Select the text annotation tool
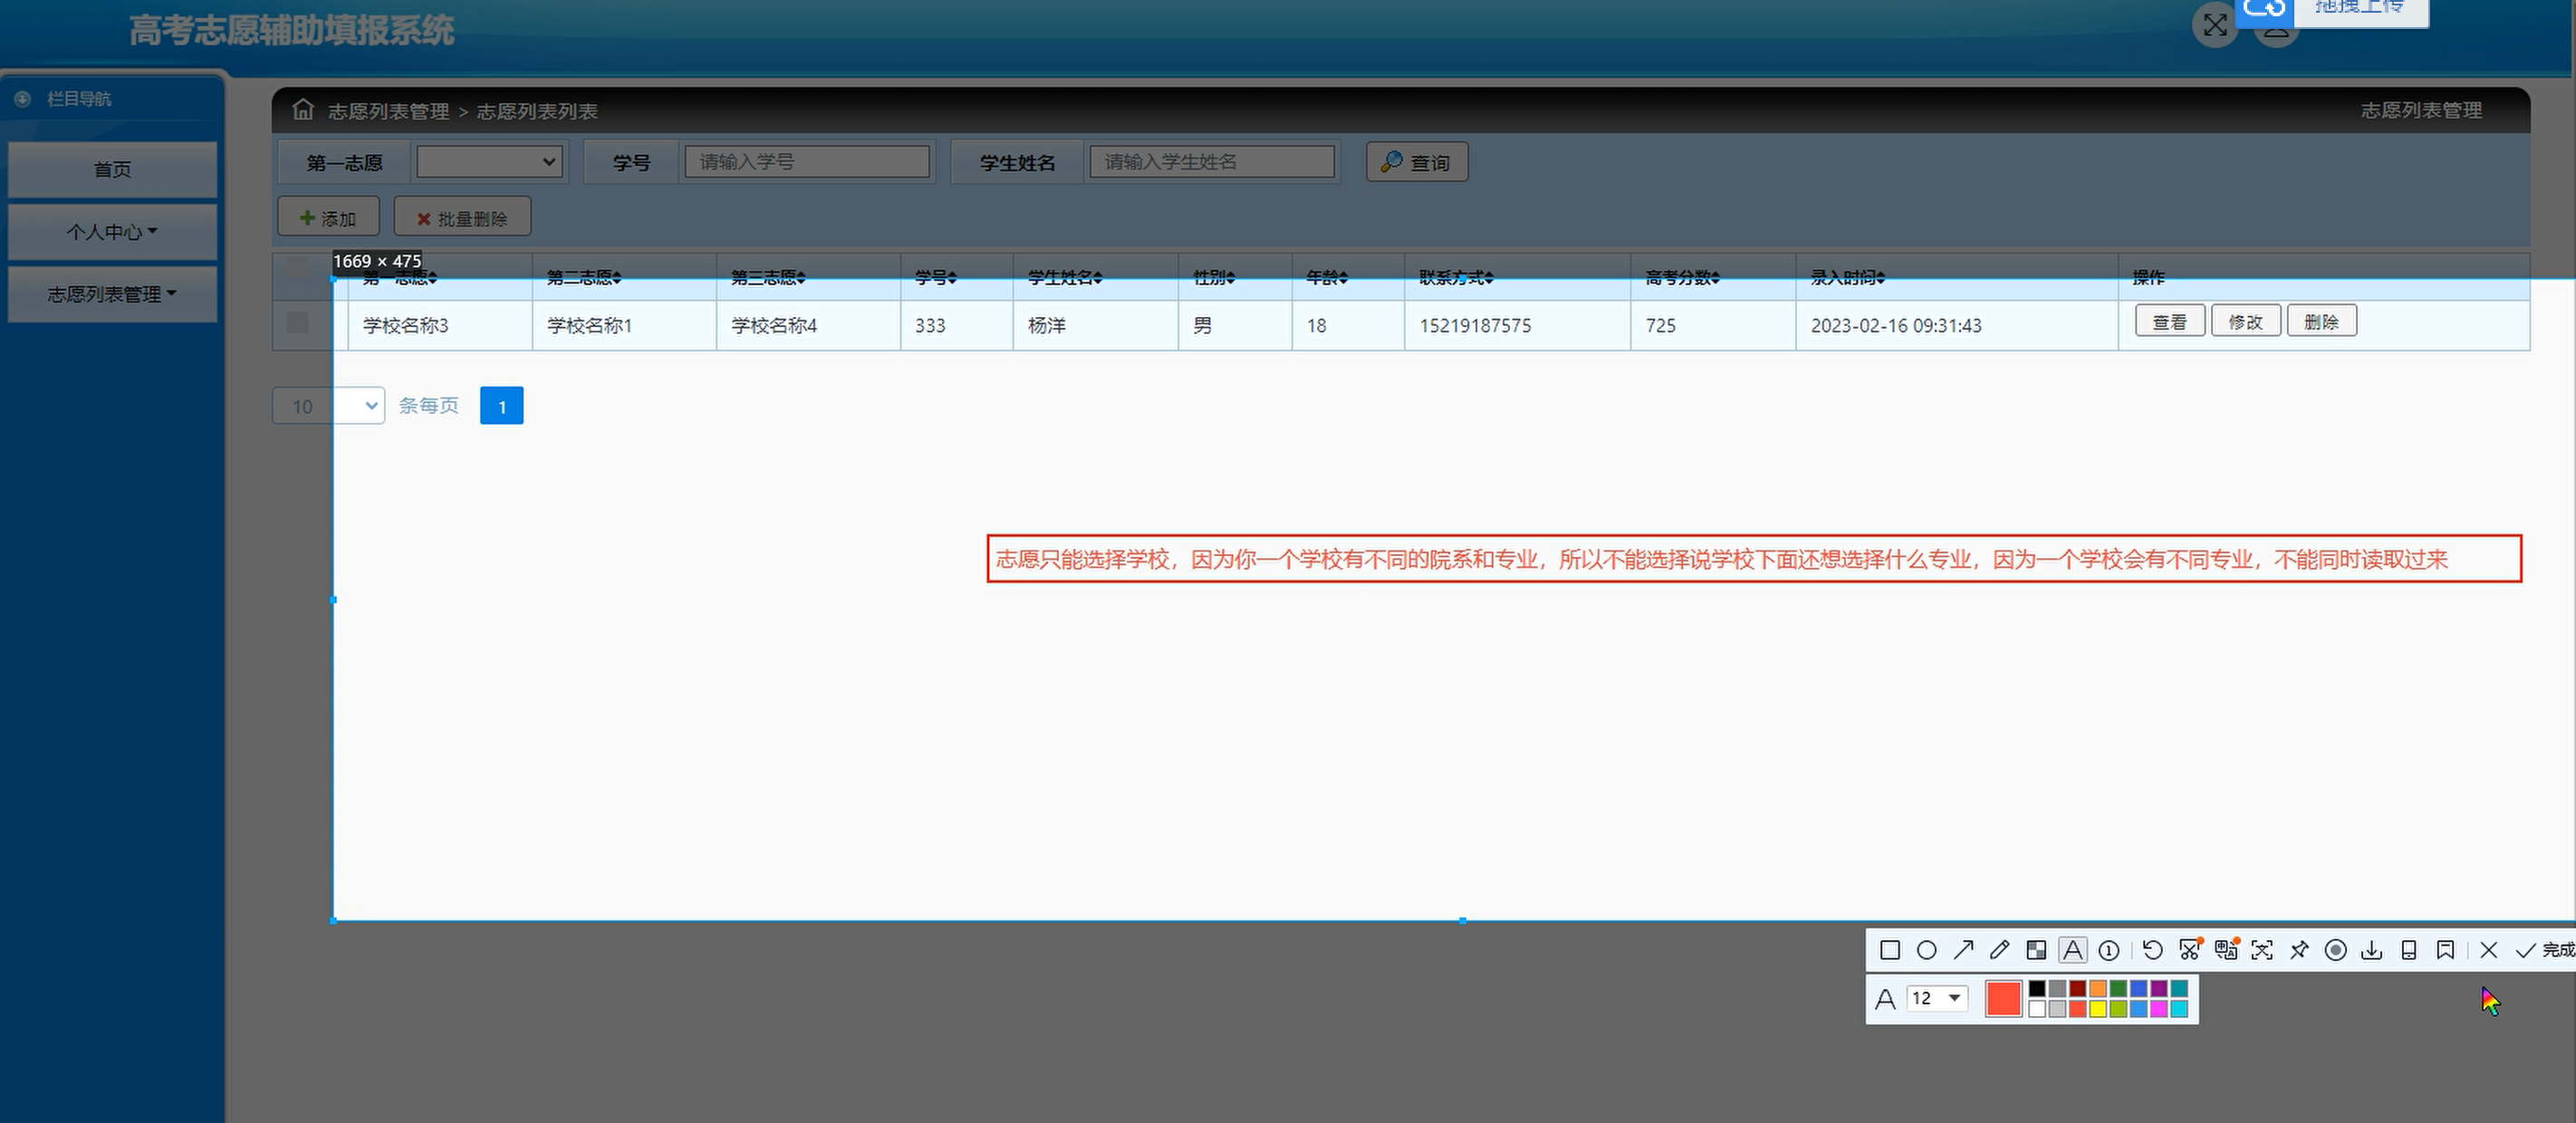Screen dimensions: 2576x1123 [2073, 950]
